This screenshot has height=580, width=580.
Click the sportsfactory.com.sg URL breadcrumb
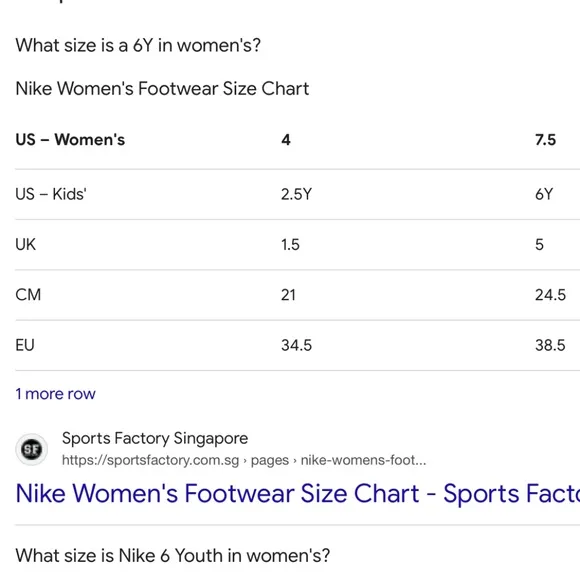click(x=244, y=460)
